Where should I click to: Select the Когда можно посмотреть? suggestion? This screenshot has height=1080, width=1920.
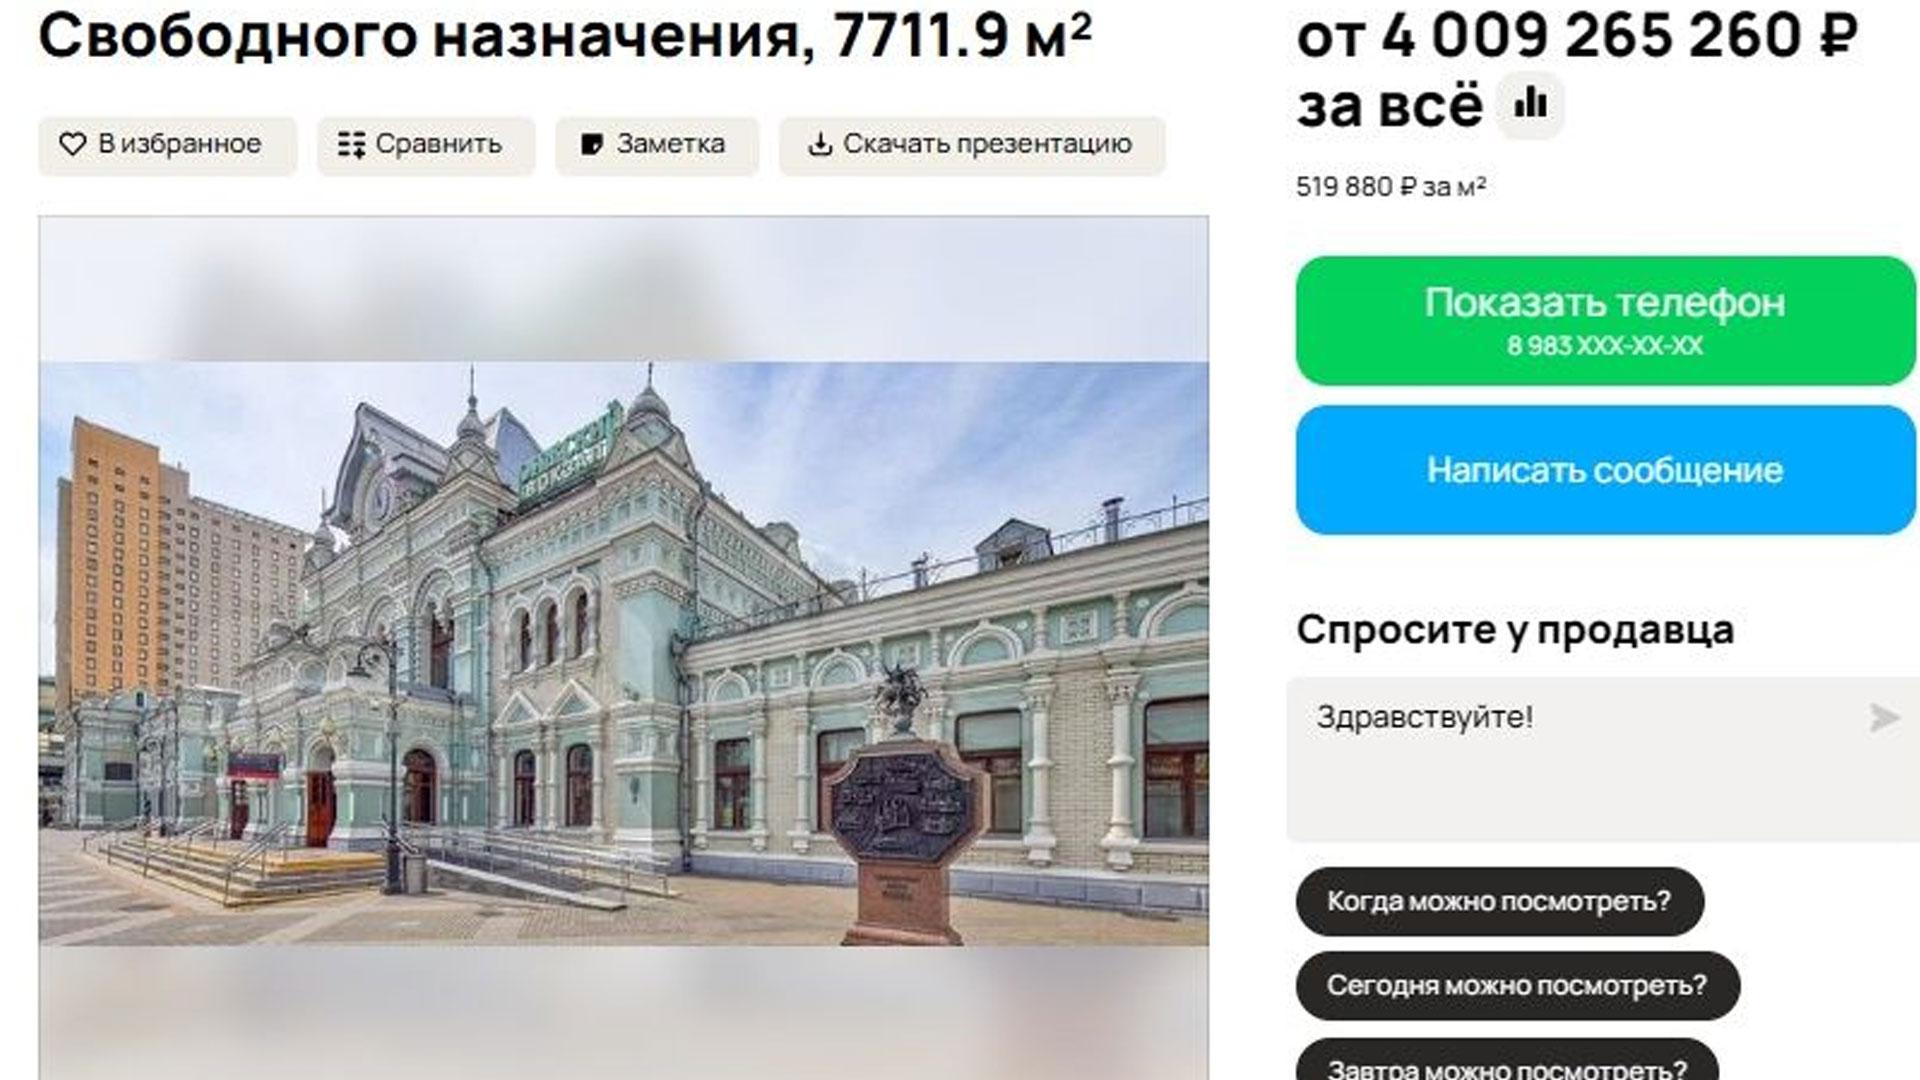point(1499,902)
